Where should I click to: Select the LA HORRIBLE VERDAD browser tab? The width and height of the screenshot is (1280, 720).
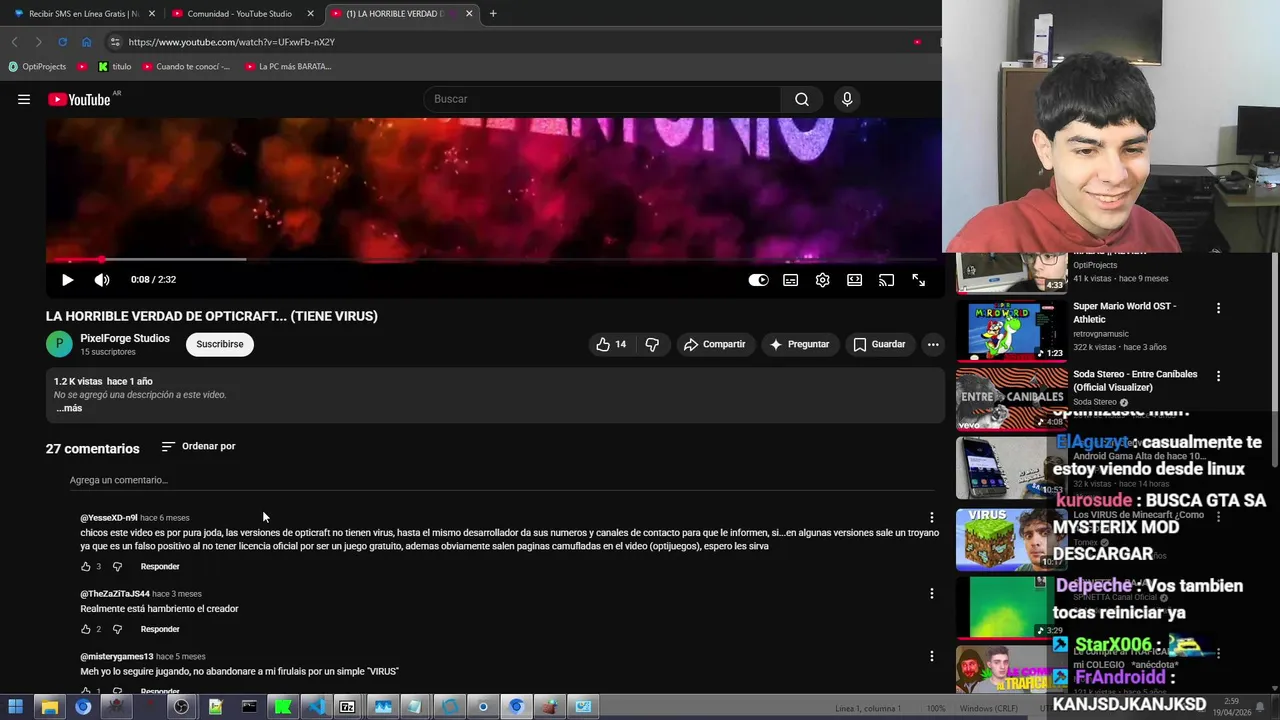pyautogui.click(x=402, y=14)
